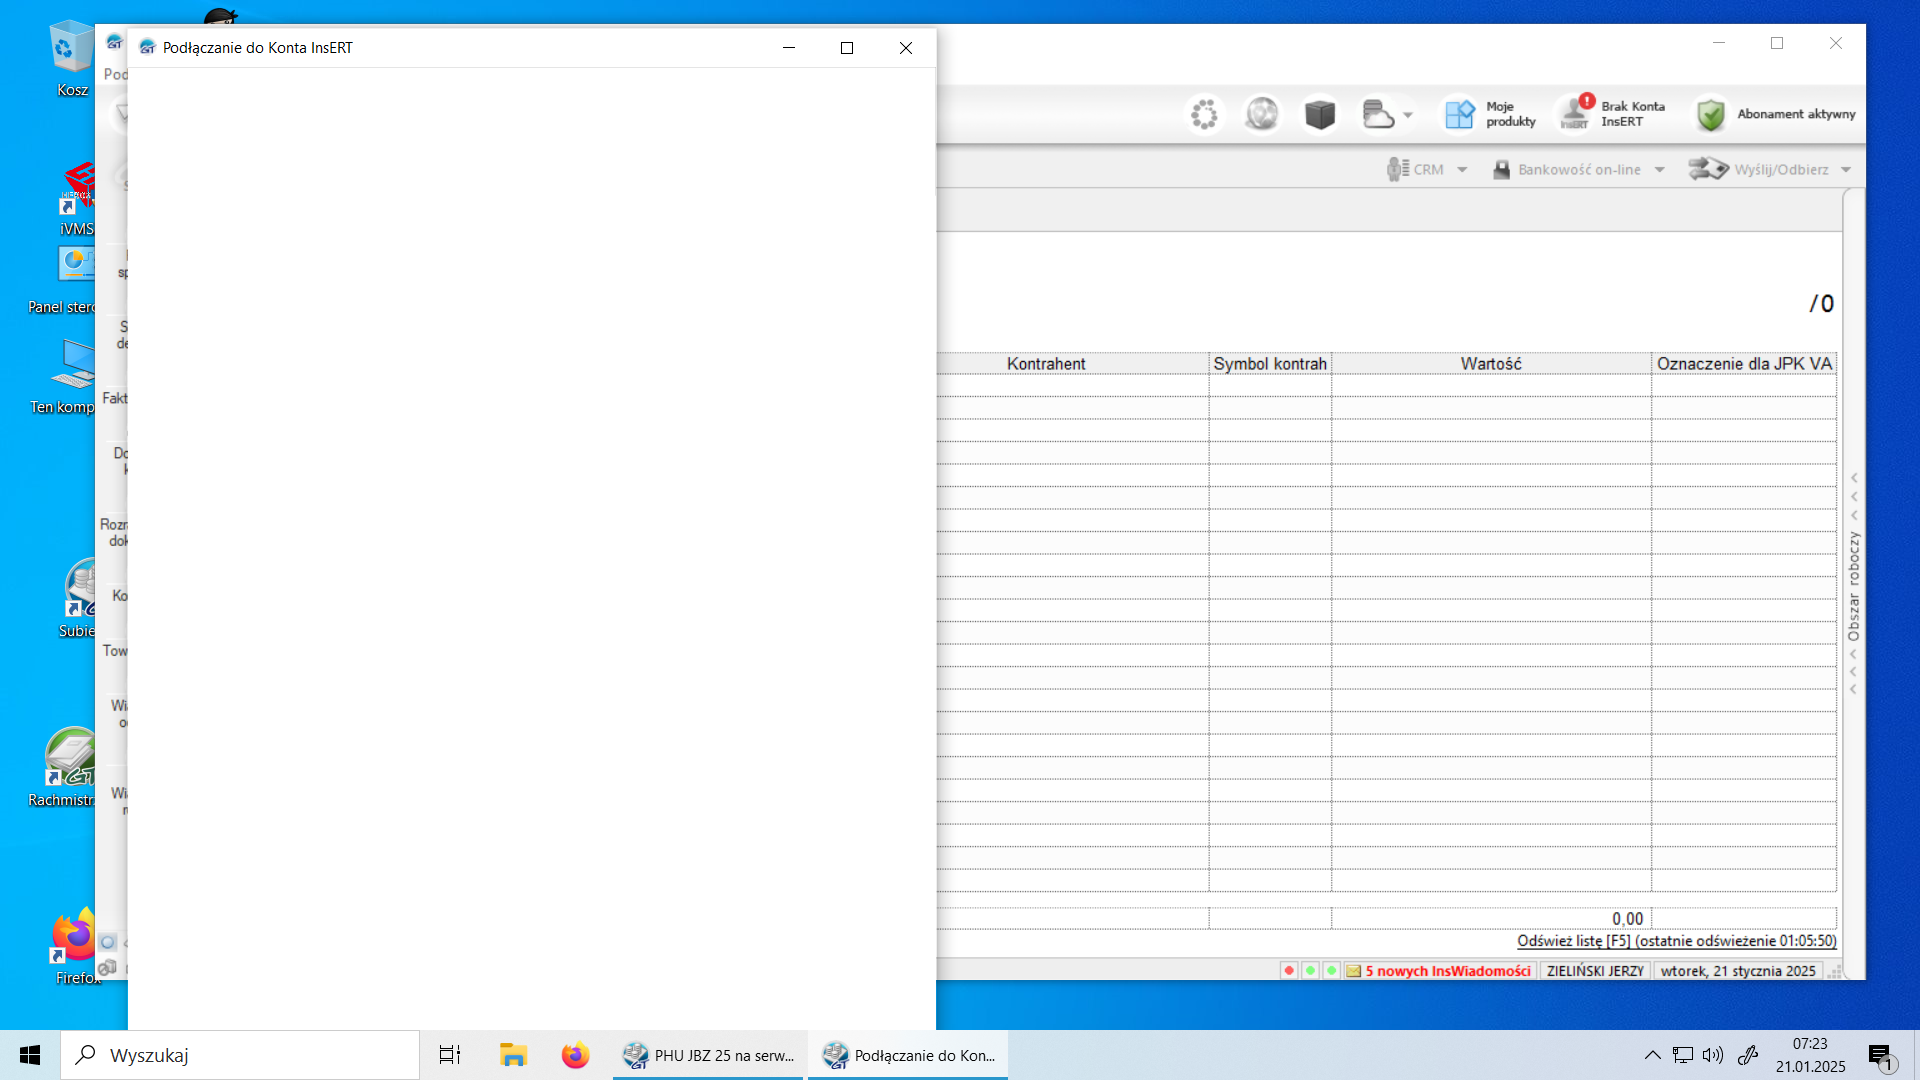The height and width of the screenshot is (1080, 1920).
Task: Click the Odśwież listę [F5] link
Action: click(x=1676, y=941)
